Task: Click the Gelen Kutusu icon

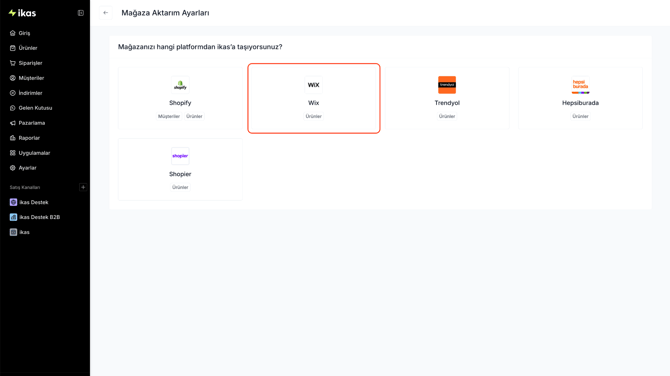Action: 13,108
